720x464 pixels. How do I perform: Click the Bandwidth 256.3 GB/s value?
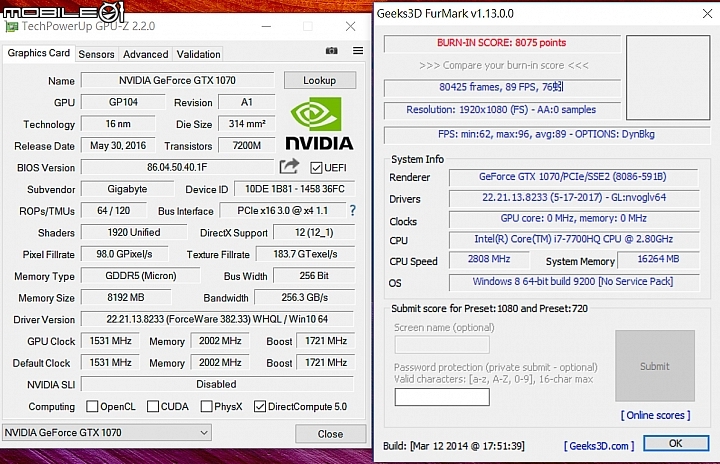304,297
